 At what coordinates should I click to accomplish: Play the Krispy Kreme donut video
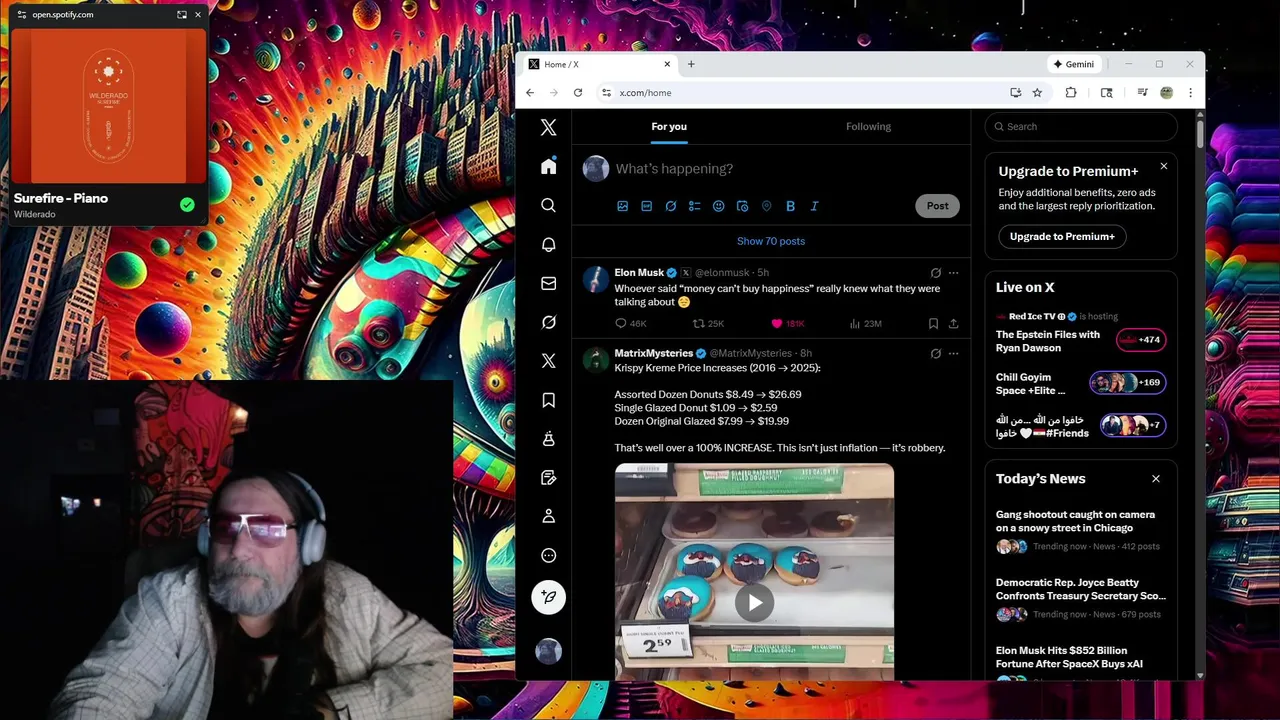[754, 602]
